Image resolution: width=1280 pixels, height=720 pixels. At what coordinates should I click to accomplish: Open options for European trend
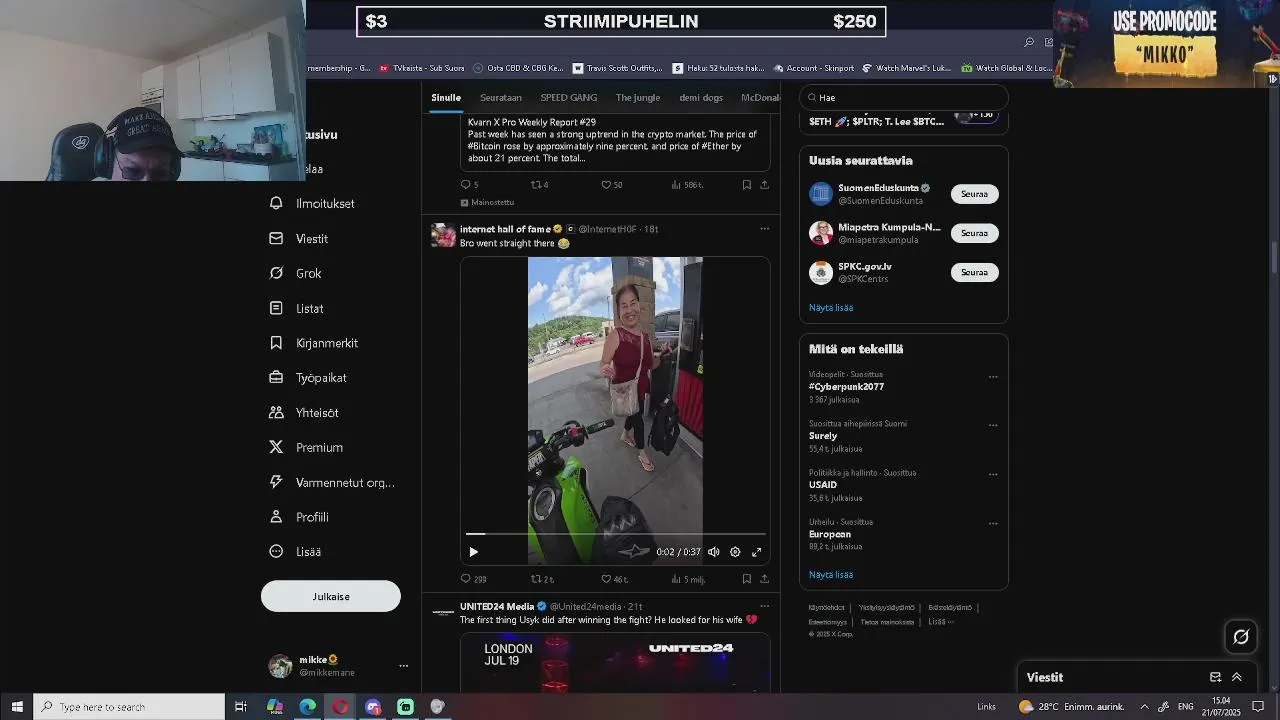[993, 523]
